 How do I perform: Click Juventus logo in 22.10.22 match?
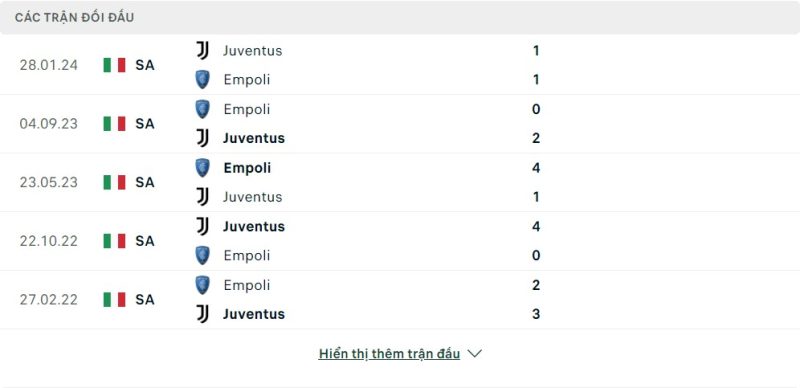coord(203,226)
